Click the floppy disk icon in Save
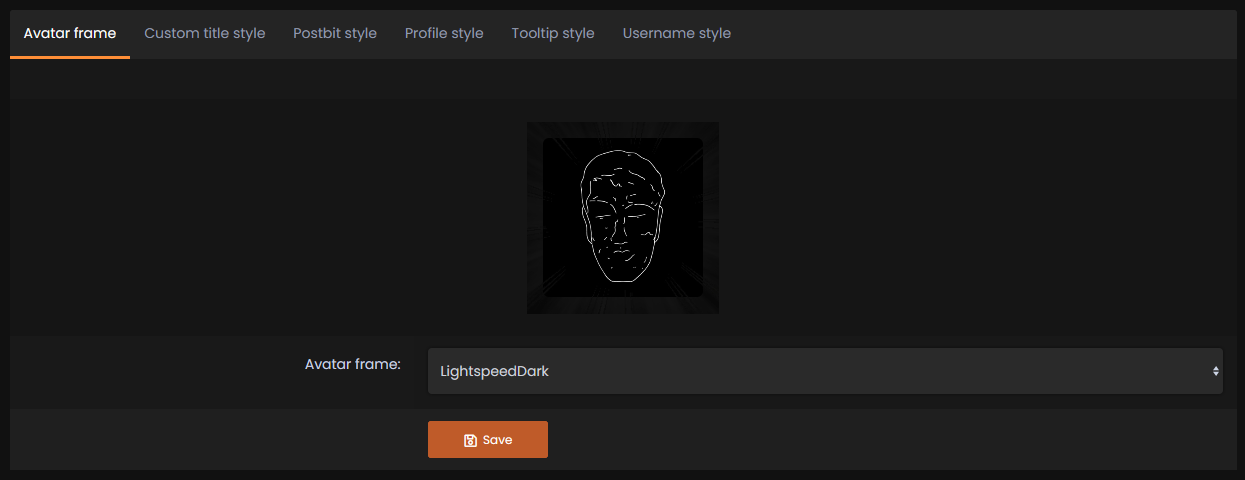 click(470, 440)
